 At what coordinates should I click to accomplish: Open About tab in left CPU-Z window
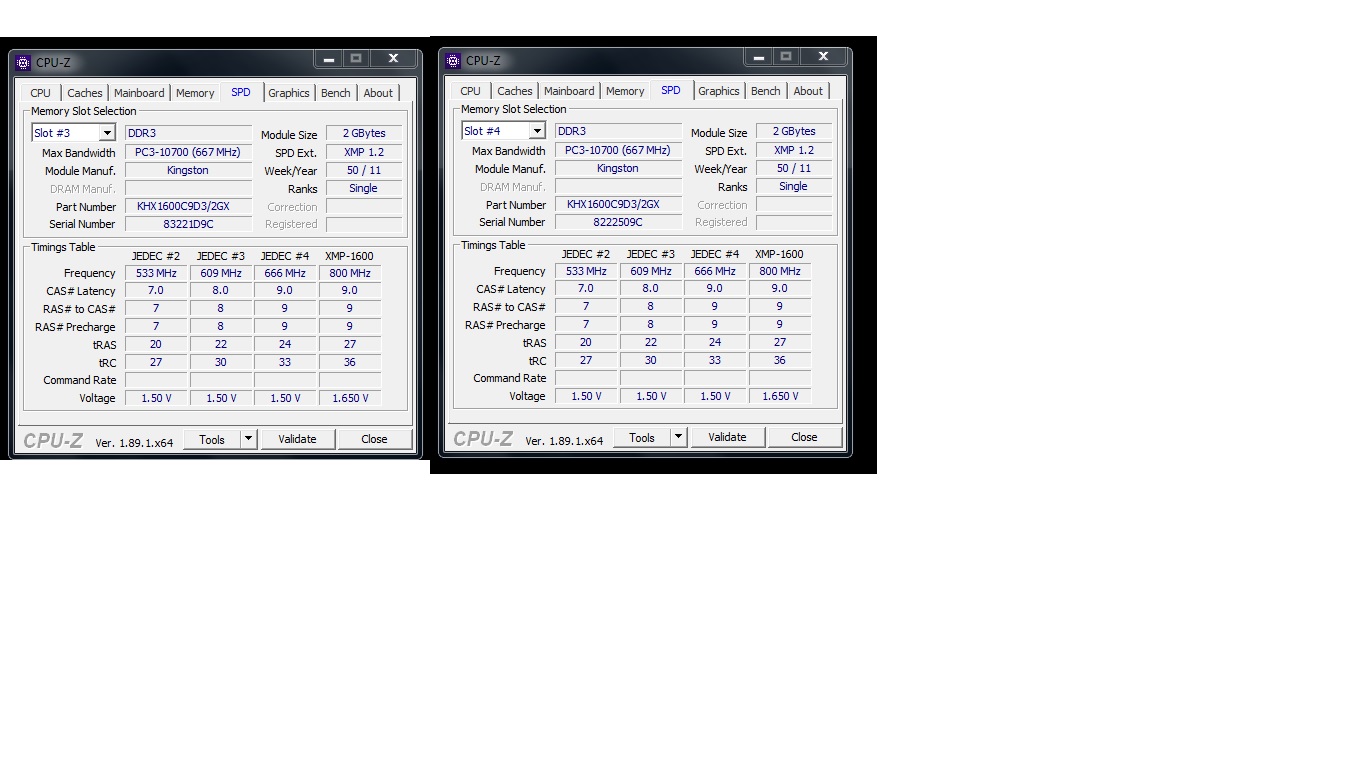(x=378, y=93)
